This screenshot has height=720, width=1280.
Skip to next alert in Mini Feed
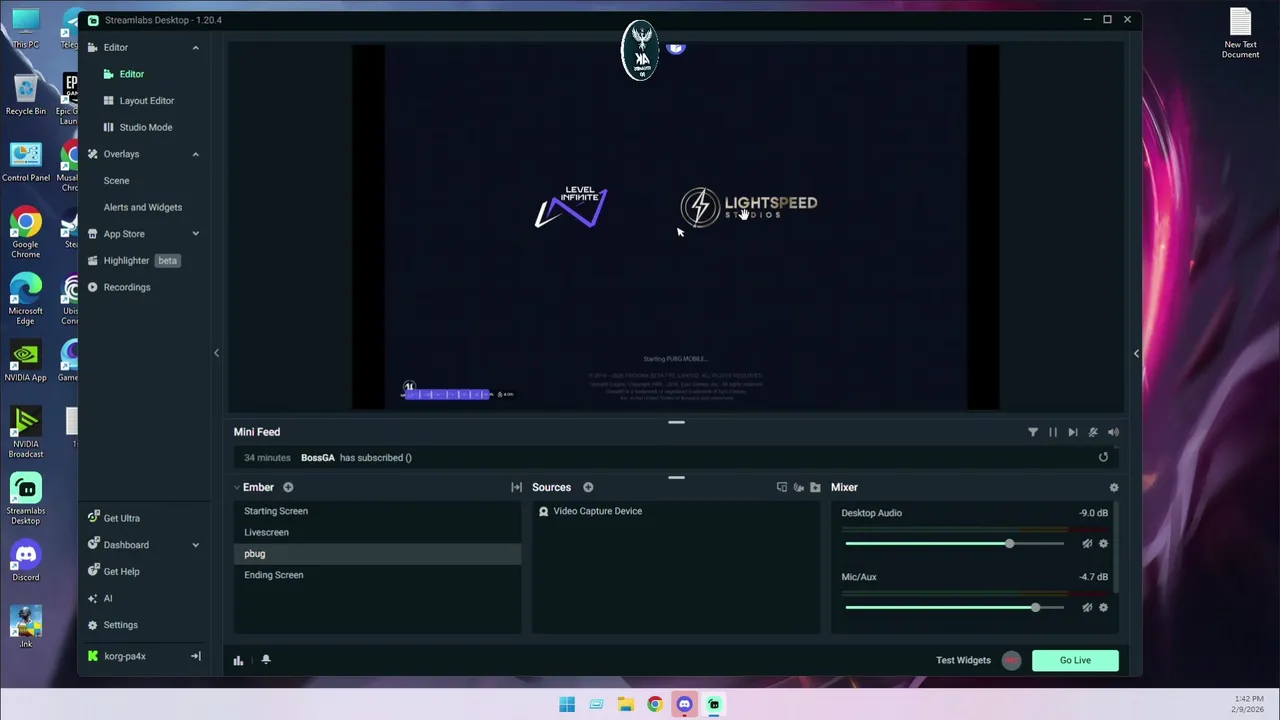[x=1073, y=432]
